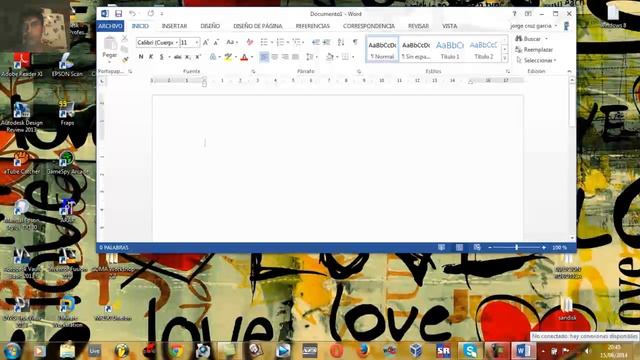
Task: Open the Aa change case dropdown
Action: click(x=232, y=42)
